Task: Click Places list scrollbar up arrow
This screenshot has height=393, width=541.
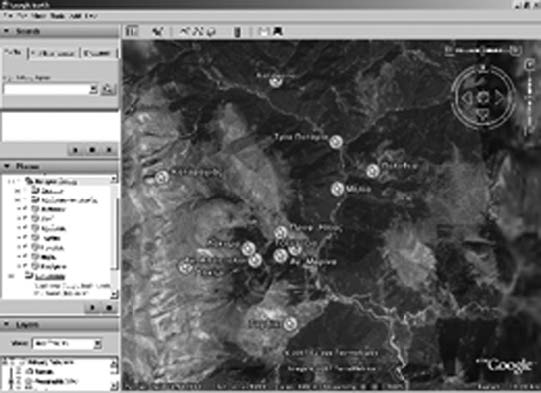Action: (x=114, y=179)
